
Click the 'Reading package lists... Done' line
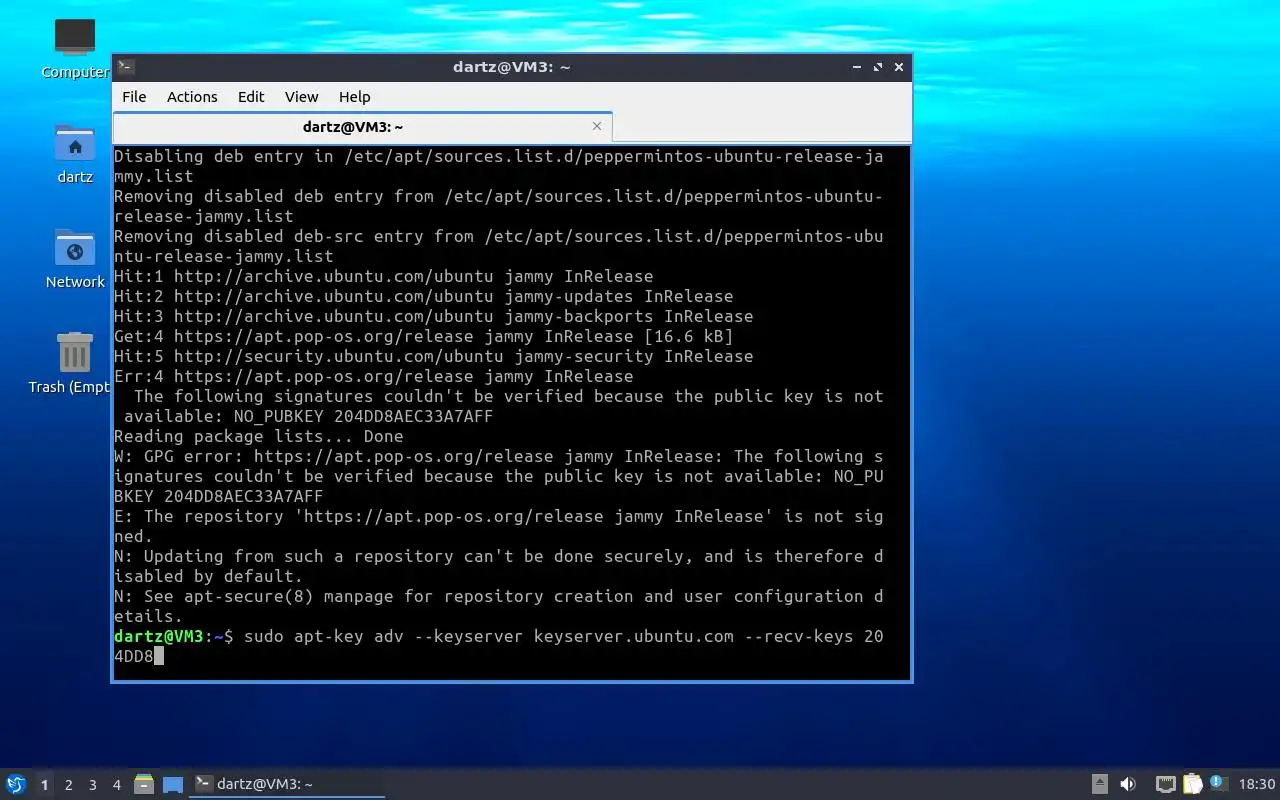[x=259, y=436]
